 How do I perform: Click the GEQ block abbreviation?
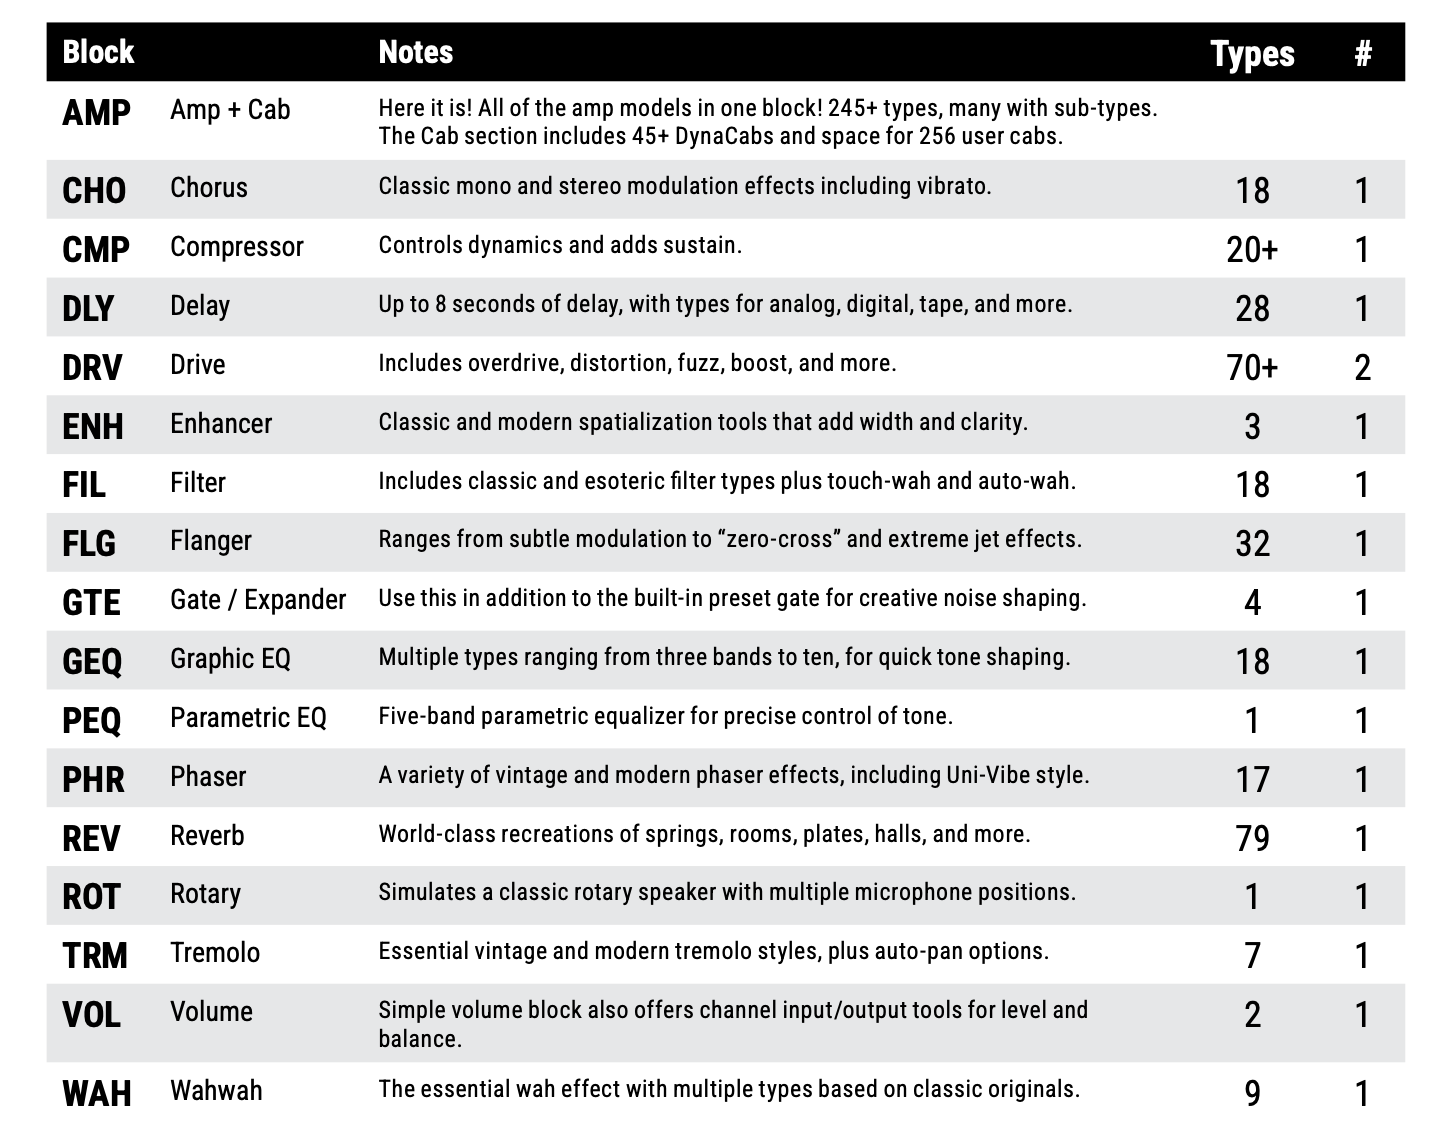pos(92,662)
